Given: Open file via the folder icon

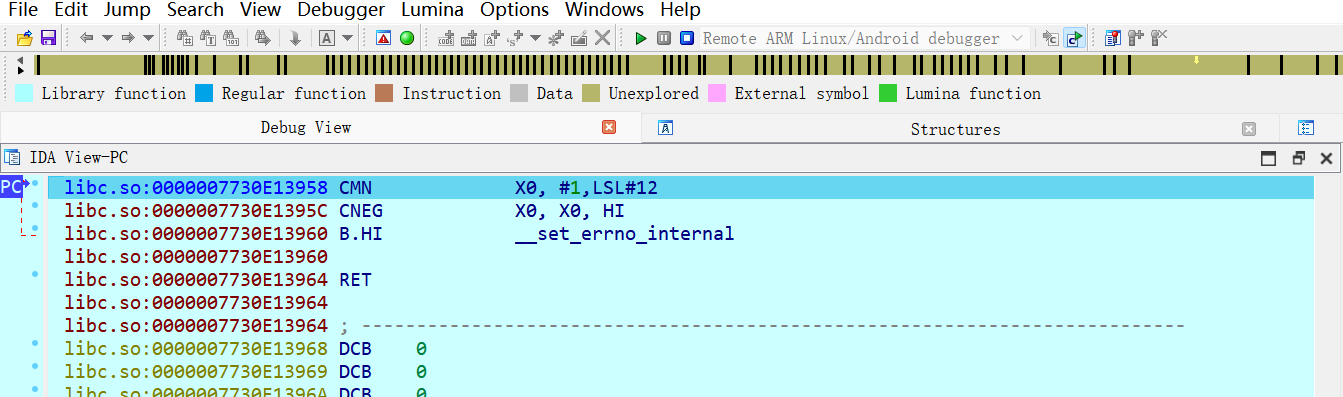Looking at the screenshot, I should coord(25,38).
